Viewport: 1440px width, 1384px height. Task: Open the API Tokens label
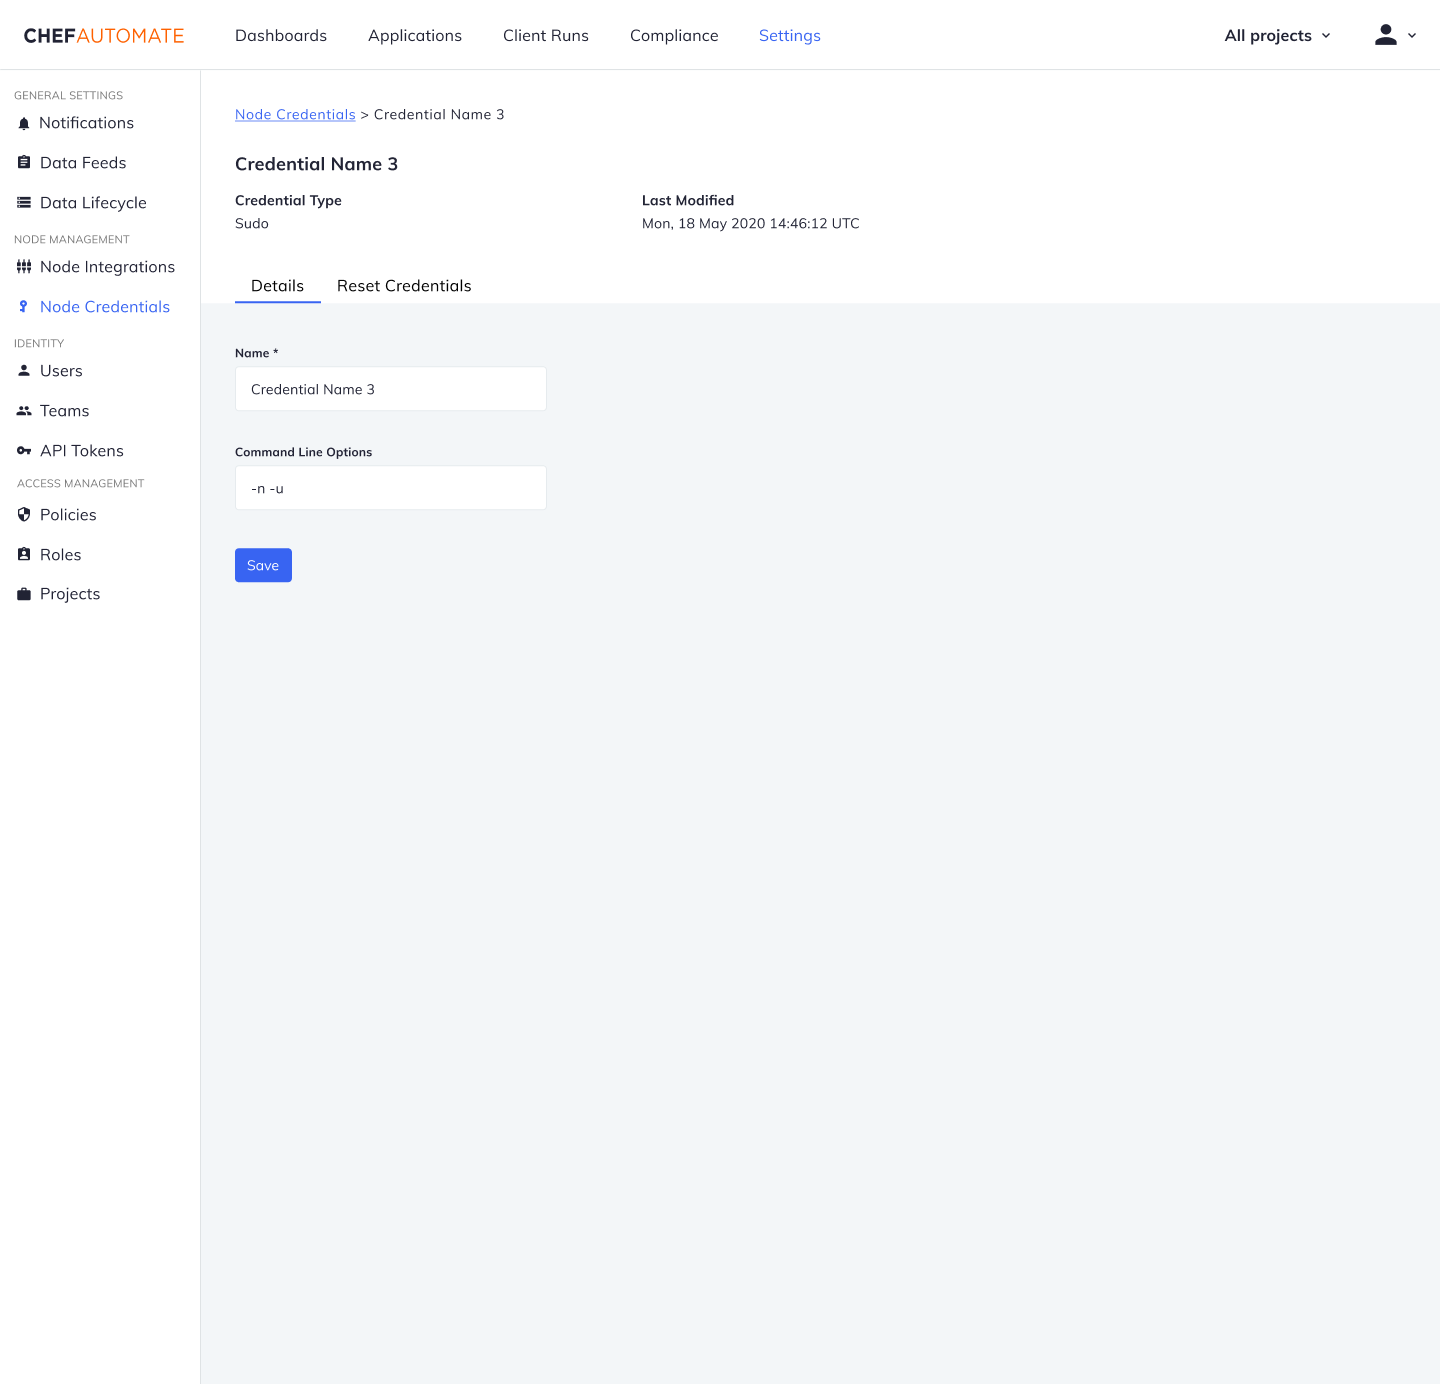pos(82,451)
